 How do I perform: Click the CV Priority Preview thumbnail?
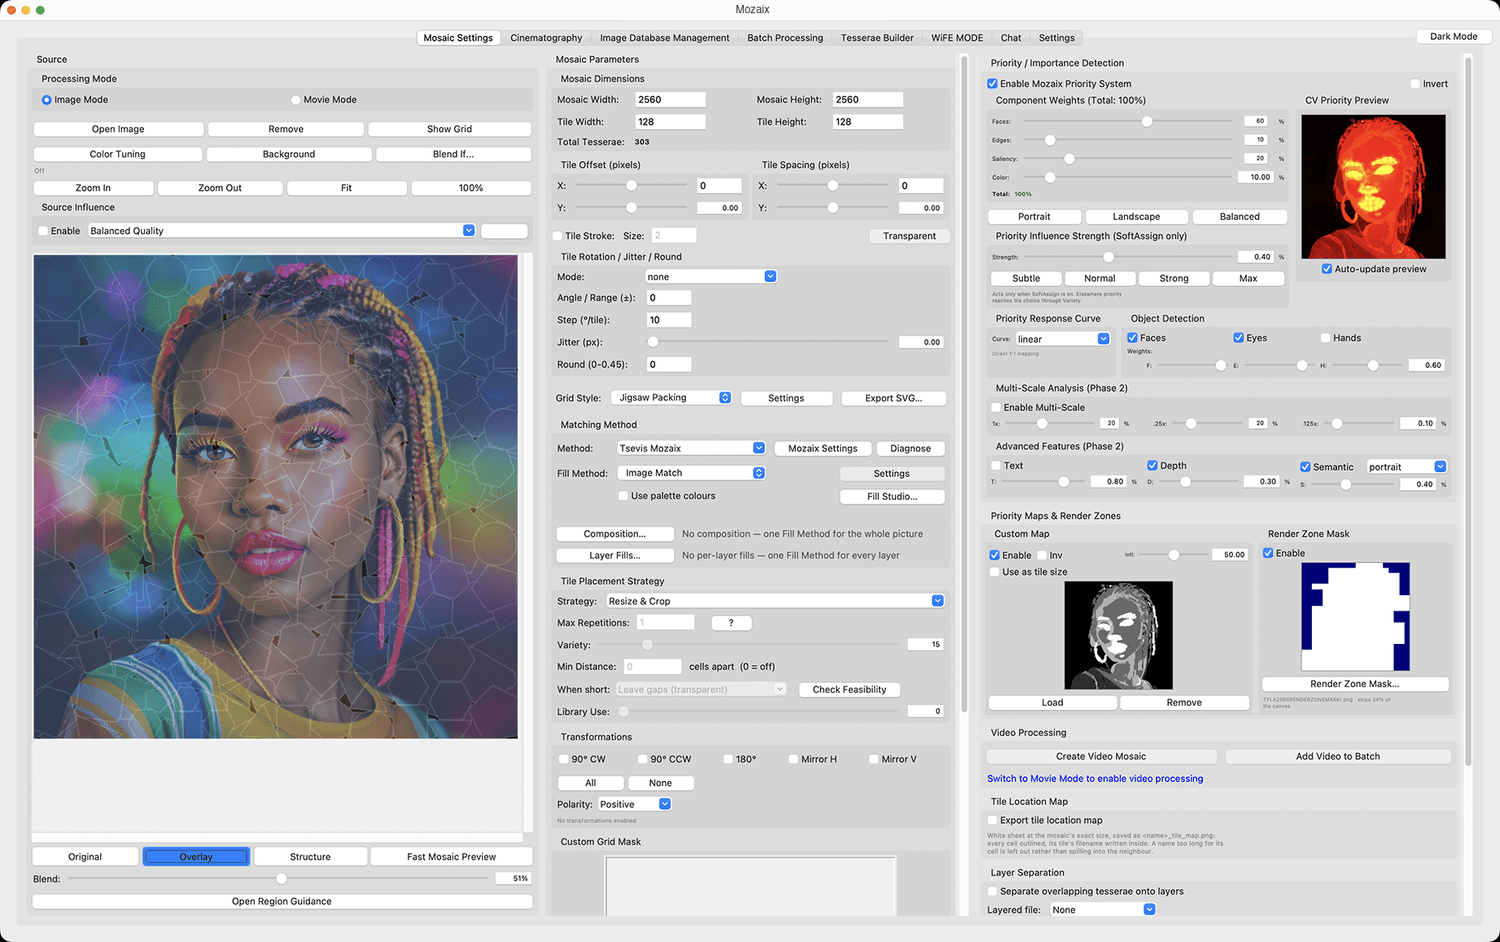click(x=1374, y=186)
